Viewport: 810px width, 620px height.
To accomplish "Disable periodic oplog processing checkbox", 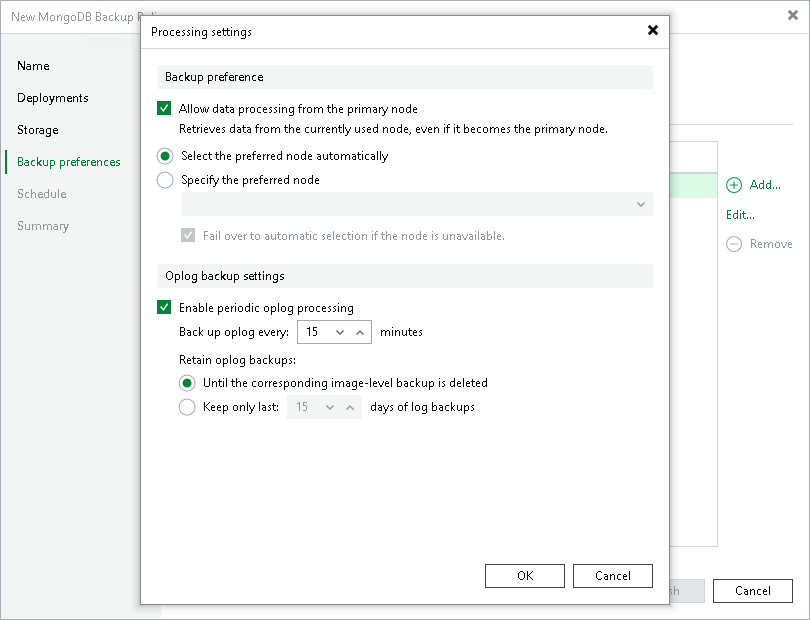I will tap(164, 307).
